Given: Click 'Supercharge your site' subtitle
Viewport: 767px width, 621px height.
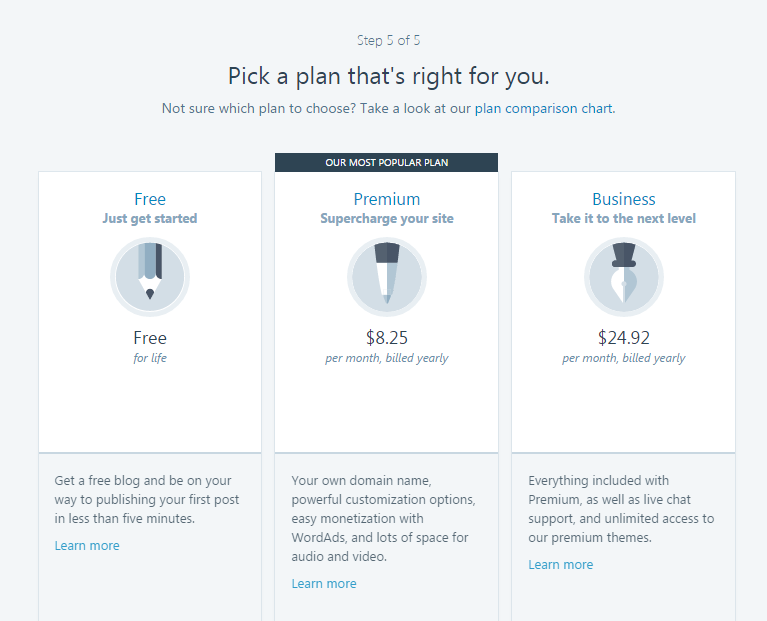Looking at the screenshot, I should [x=387, y=218].
